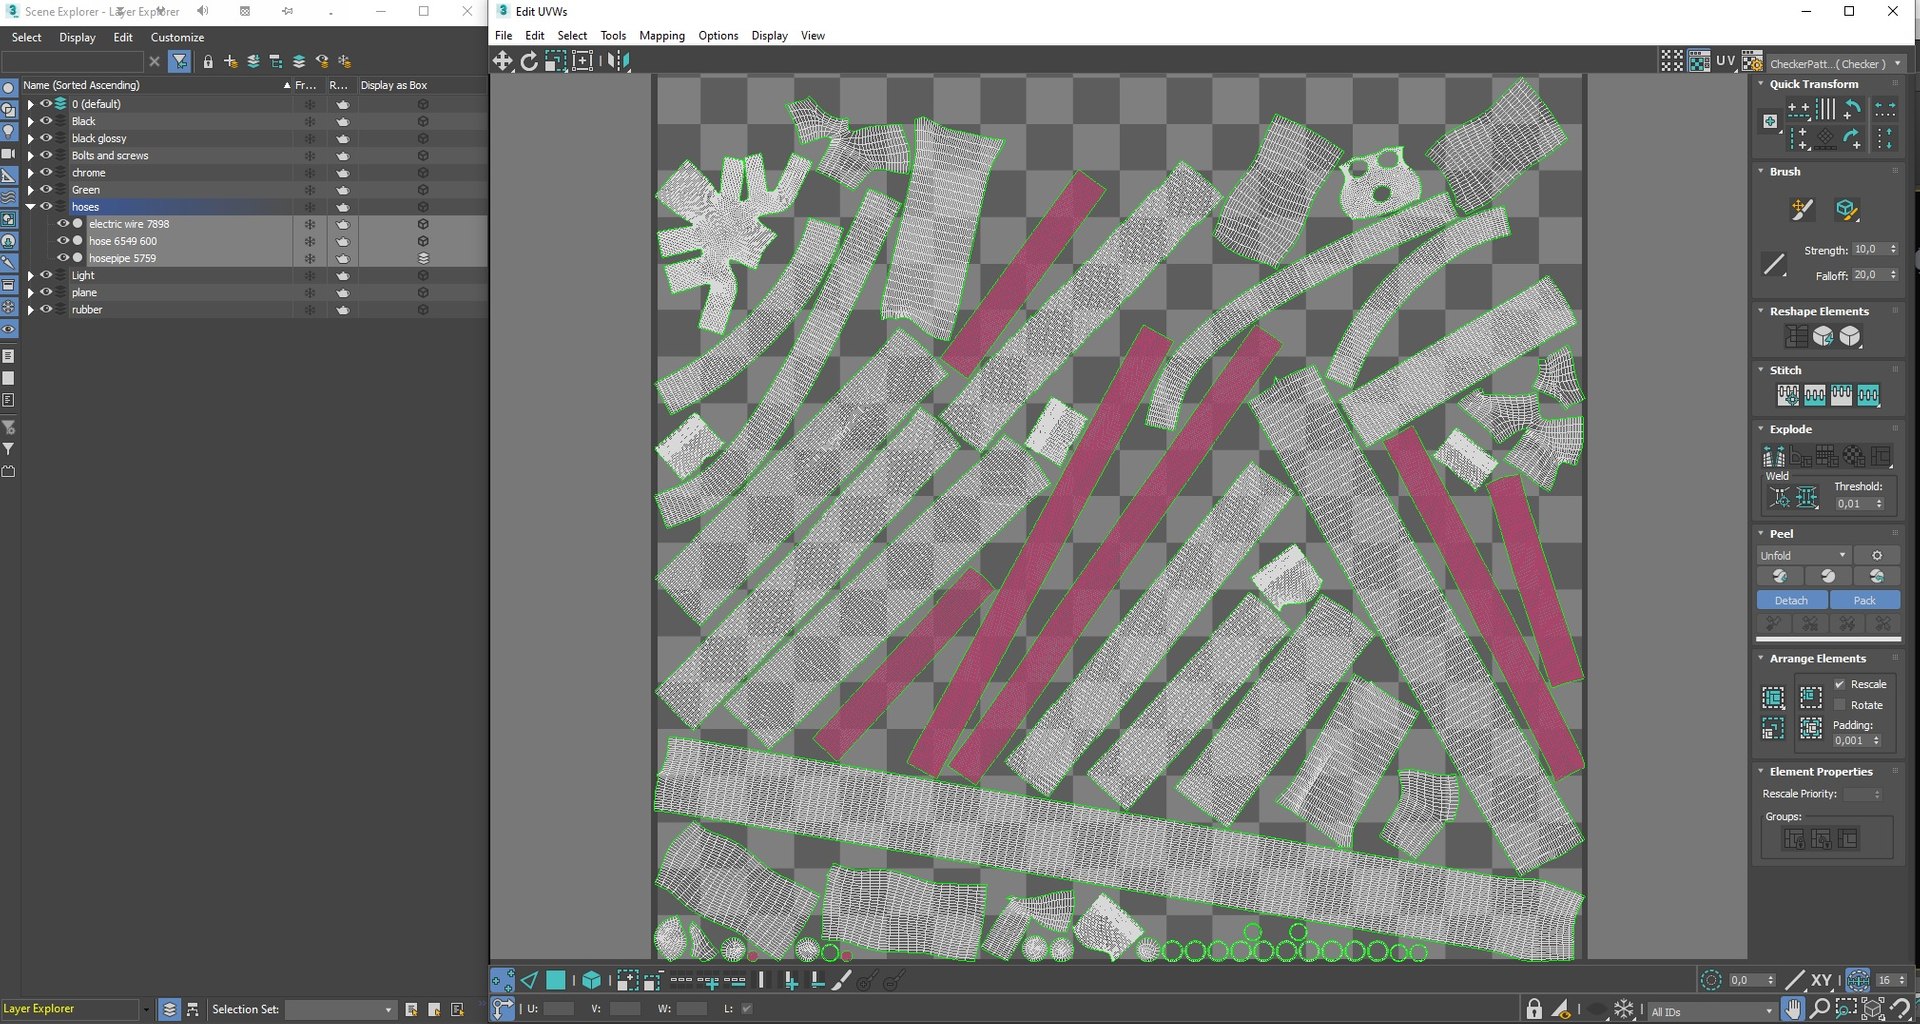Select the Mirror tool in Edit UVWs toolbar
The height and width of the screenshot is (1024, 1920).
[620, 61]
